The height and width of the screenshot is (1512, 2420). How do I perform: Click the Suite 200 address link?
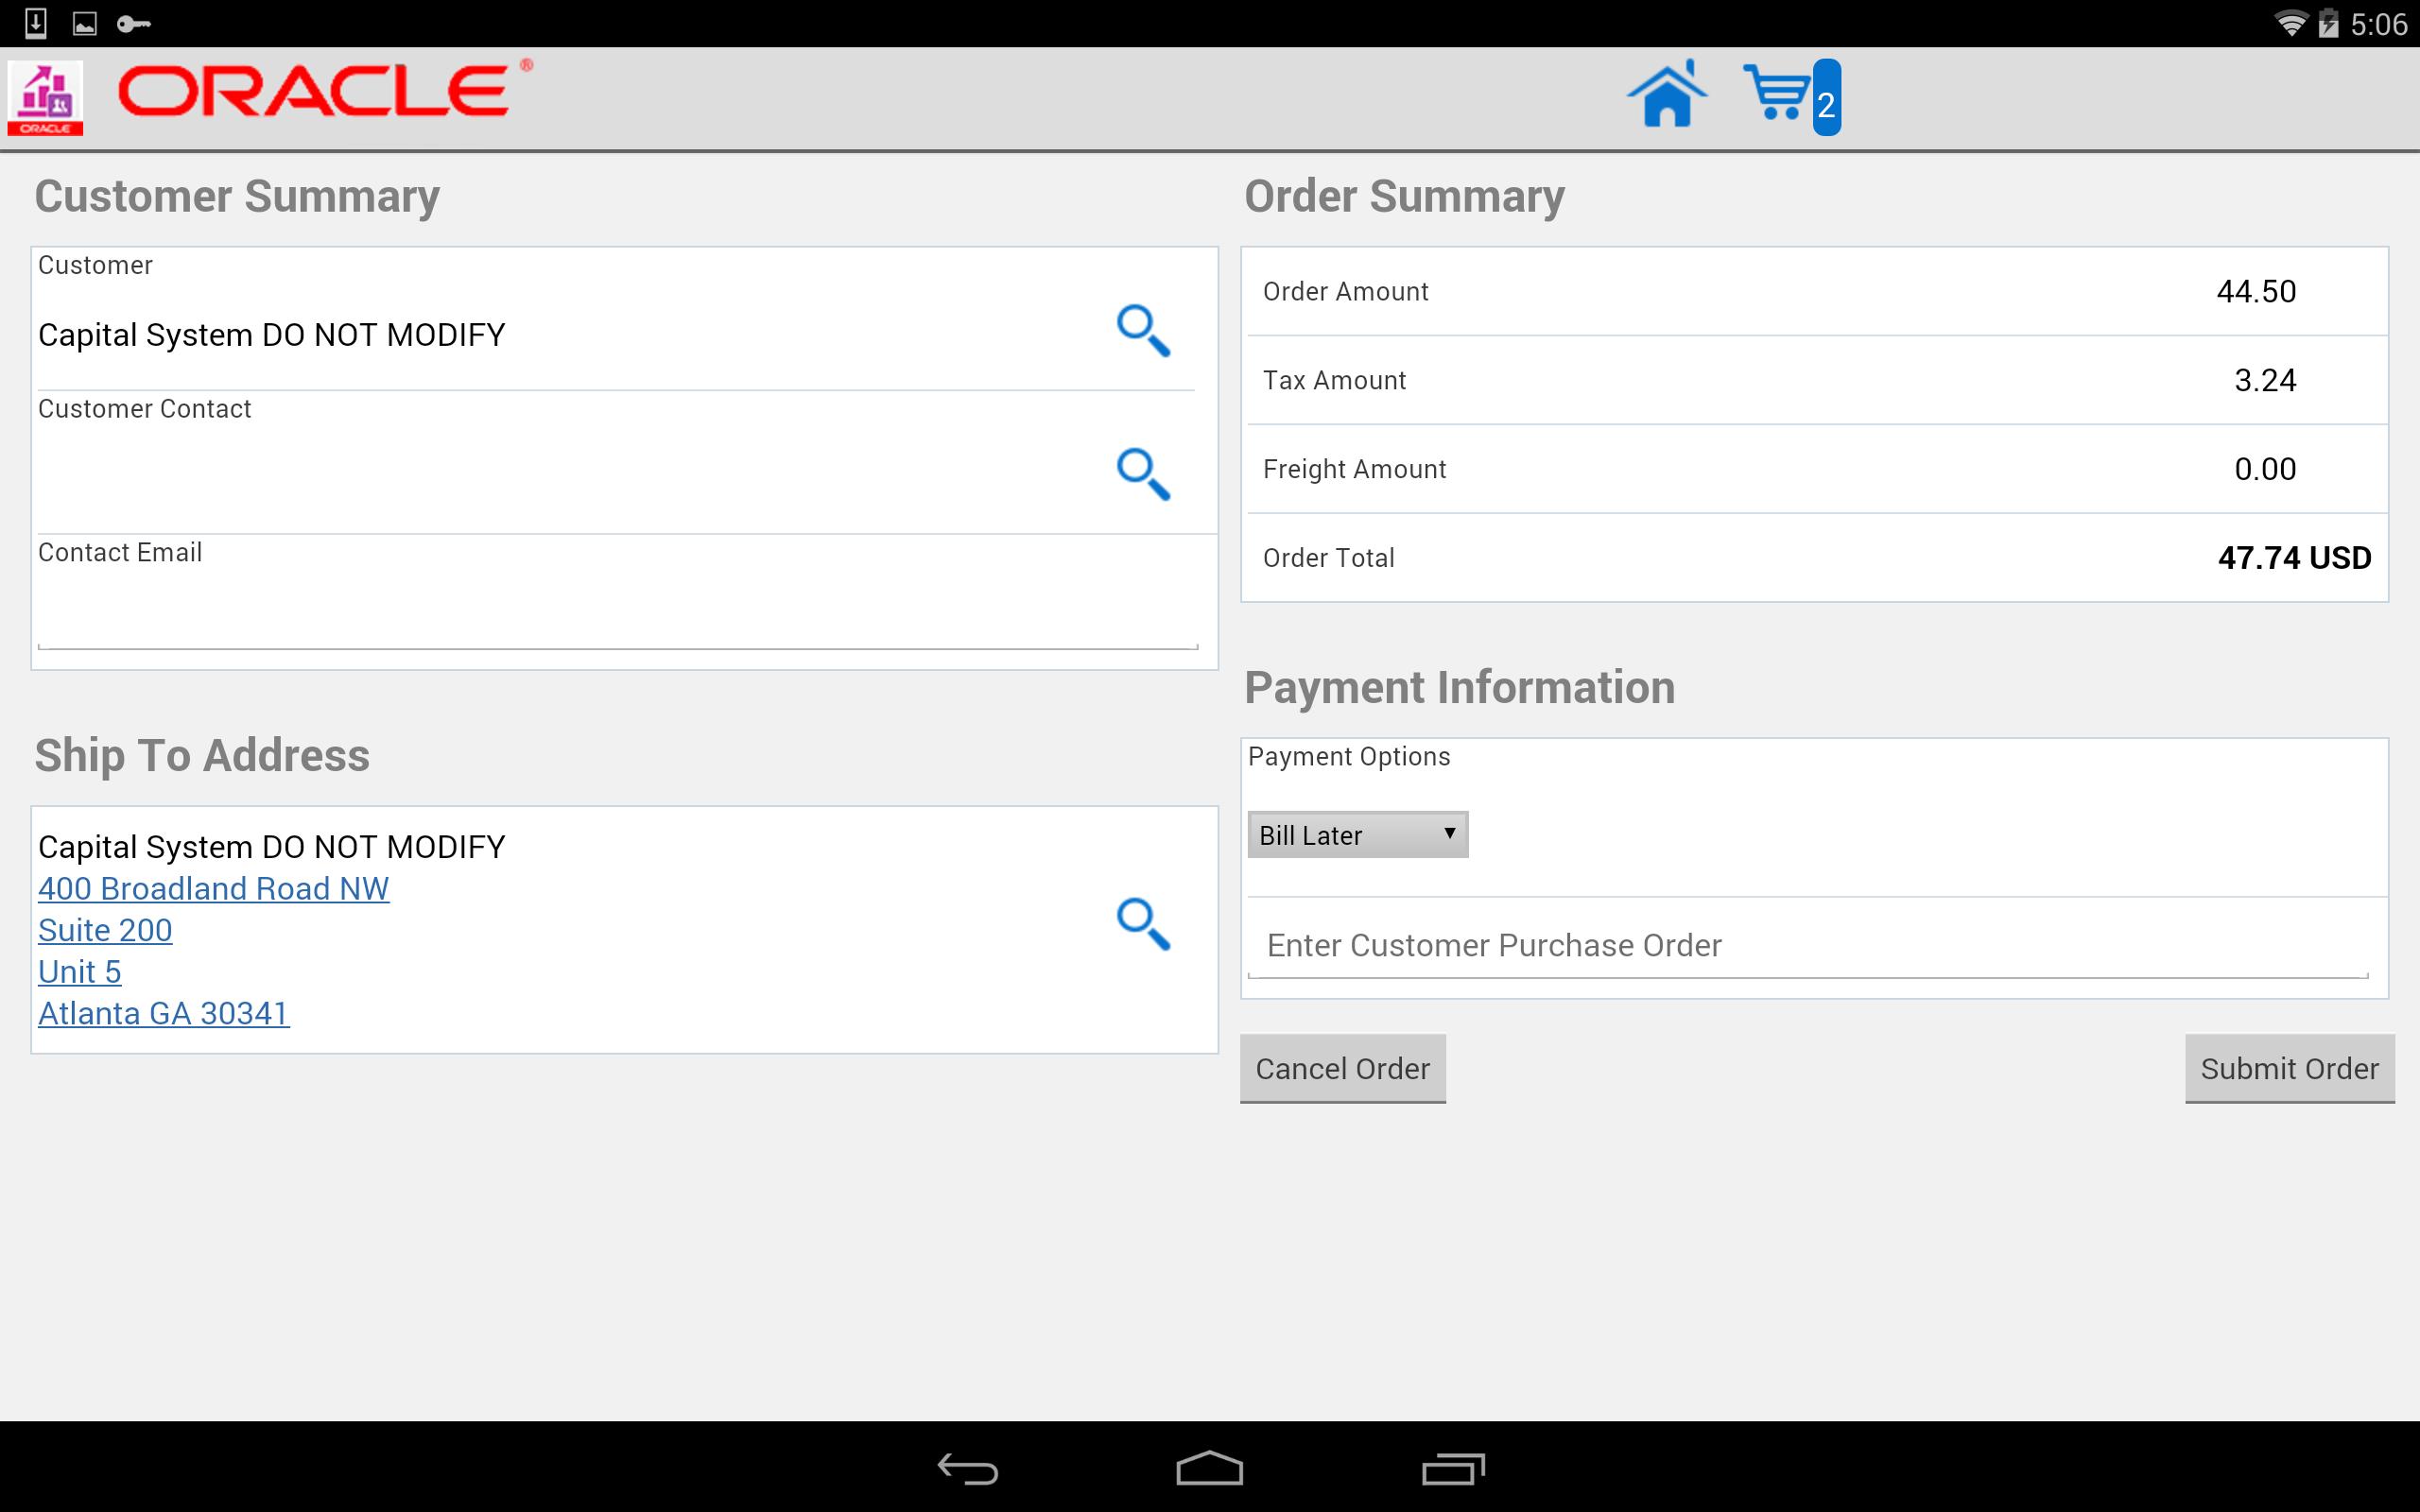click(x=104, y=929)
